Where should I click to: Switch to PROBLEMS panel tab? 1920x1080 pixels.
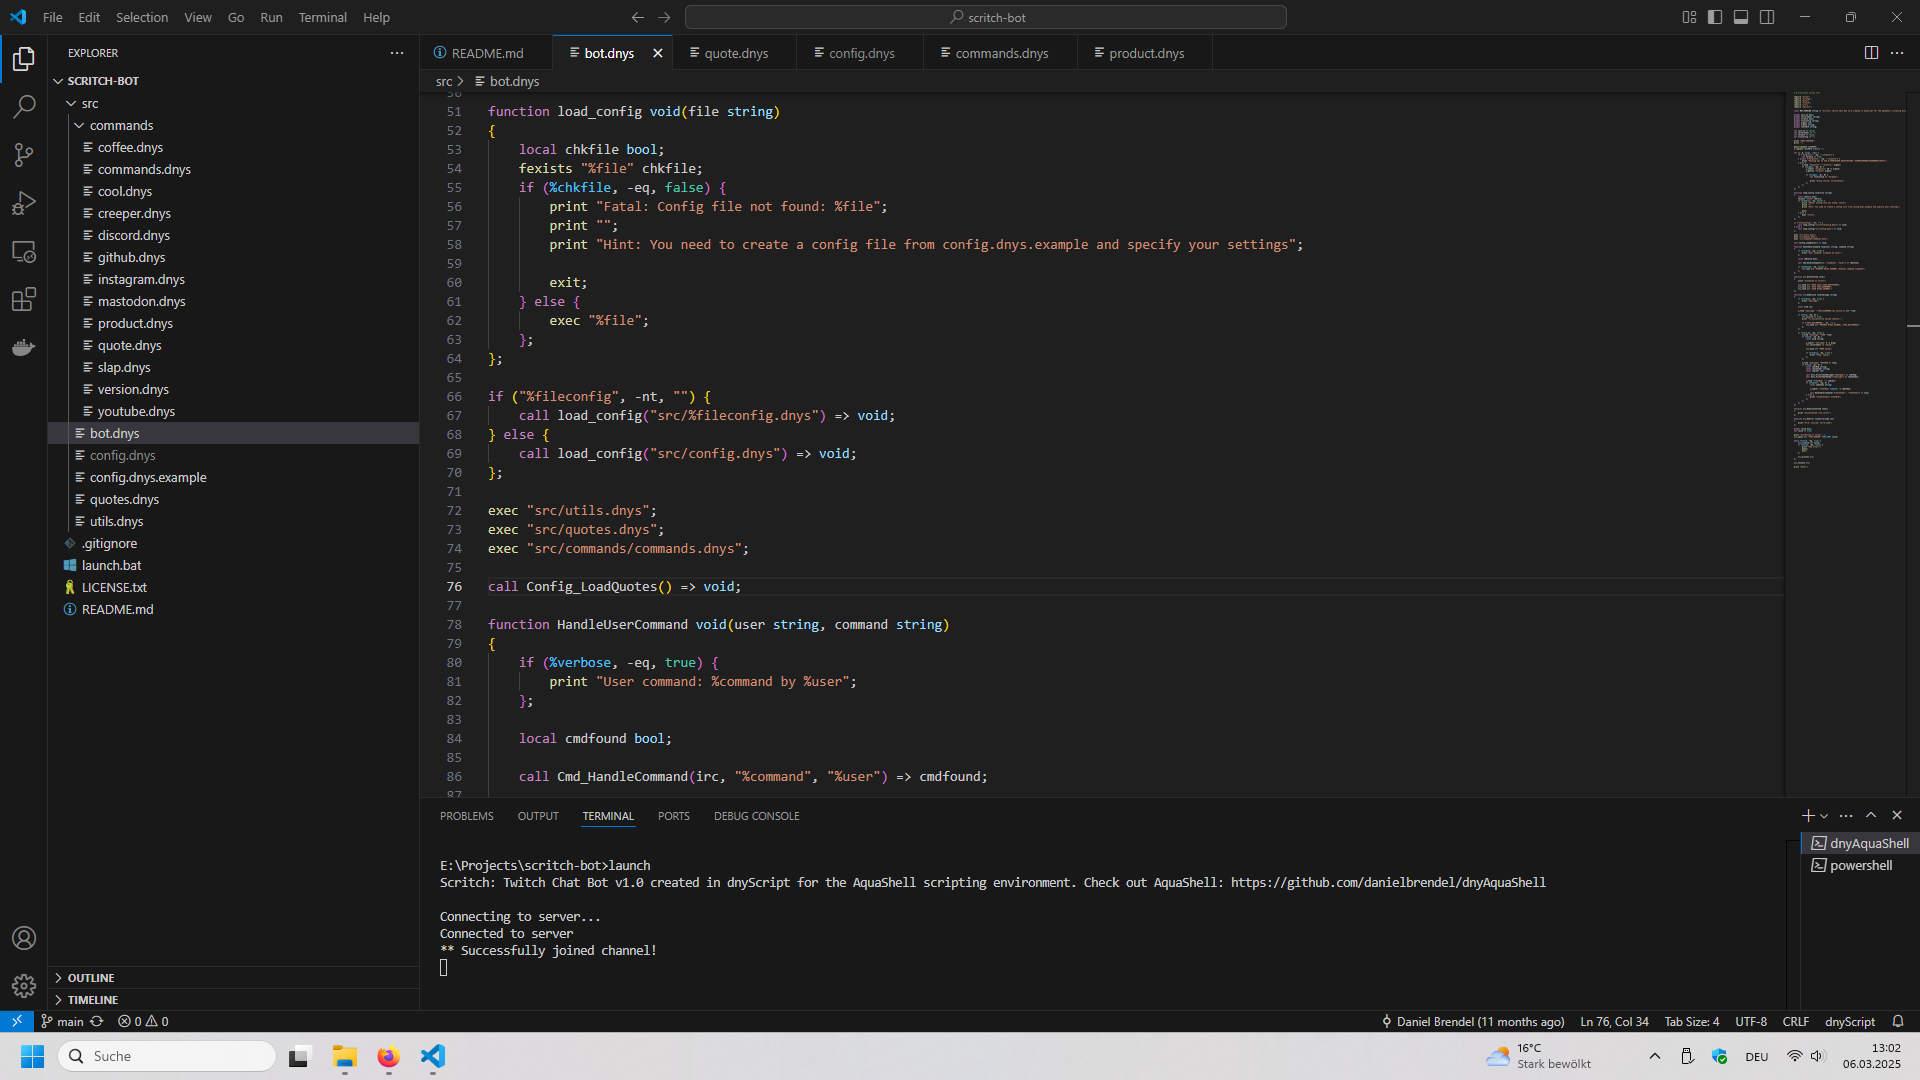point(466,816)
